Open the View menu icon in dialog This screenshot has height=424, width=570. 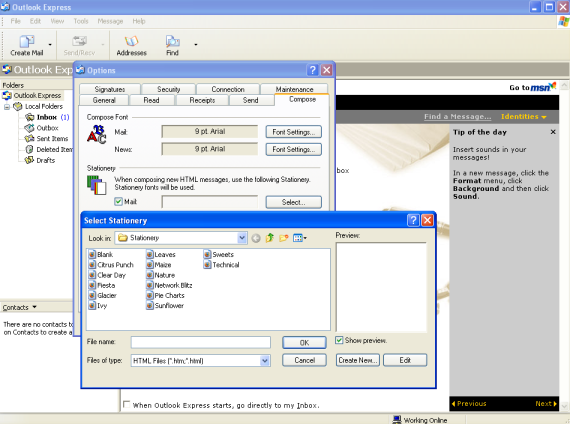click(300, 238)
